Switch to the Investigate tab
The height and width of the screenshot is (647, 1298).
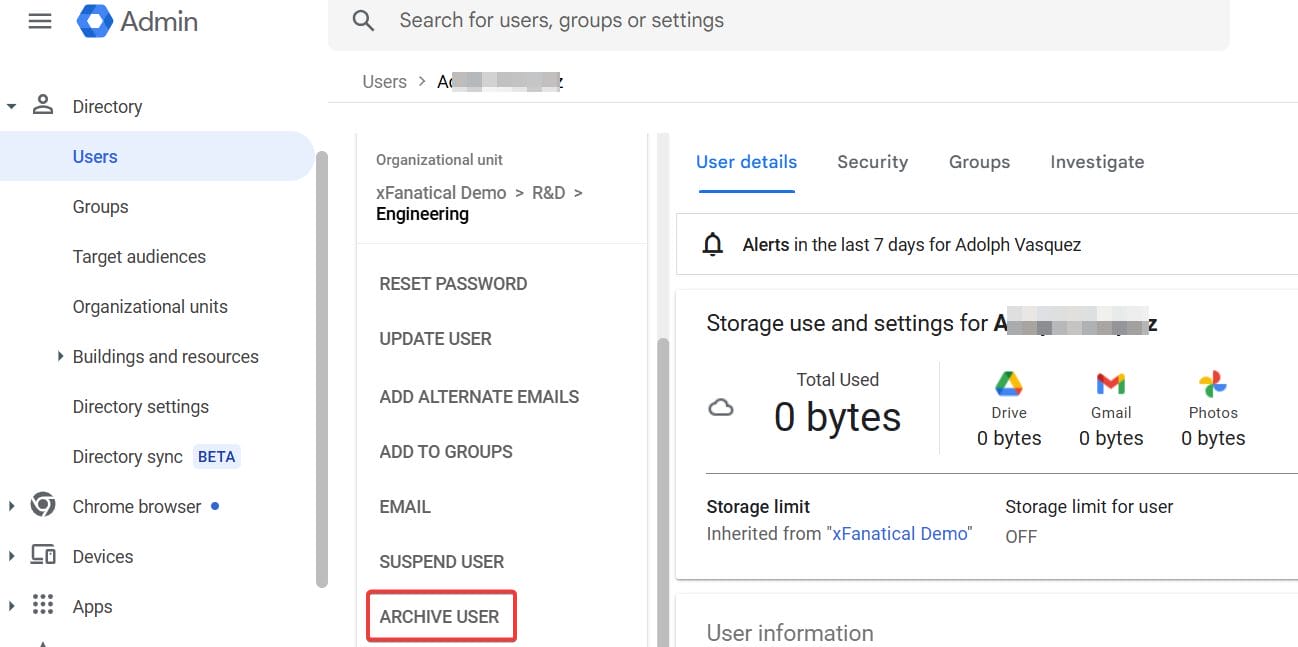click(1097, 162)
